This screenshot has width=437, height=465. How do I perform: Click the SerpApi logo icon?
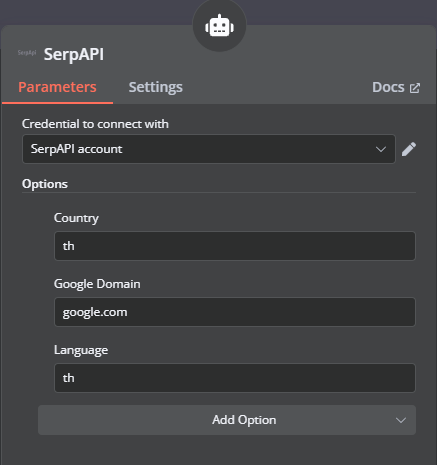[x=27, y=53]
